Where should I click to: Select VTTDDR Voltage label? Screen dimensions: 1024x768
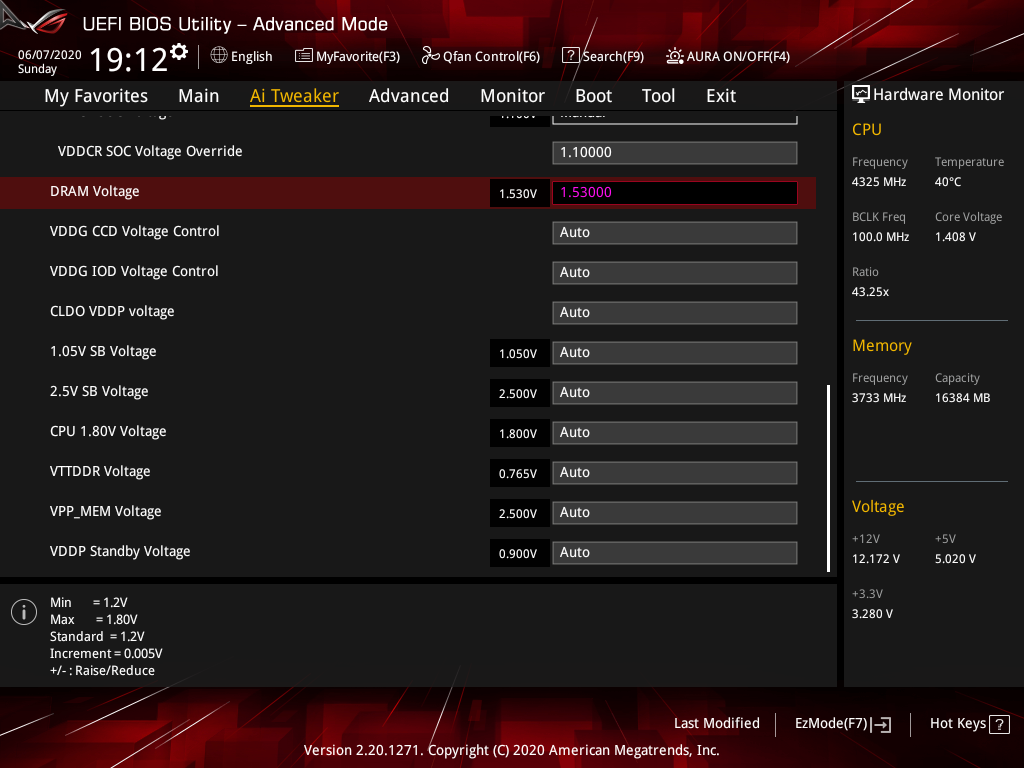click(x=100, y=471)
